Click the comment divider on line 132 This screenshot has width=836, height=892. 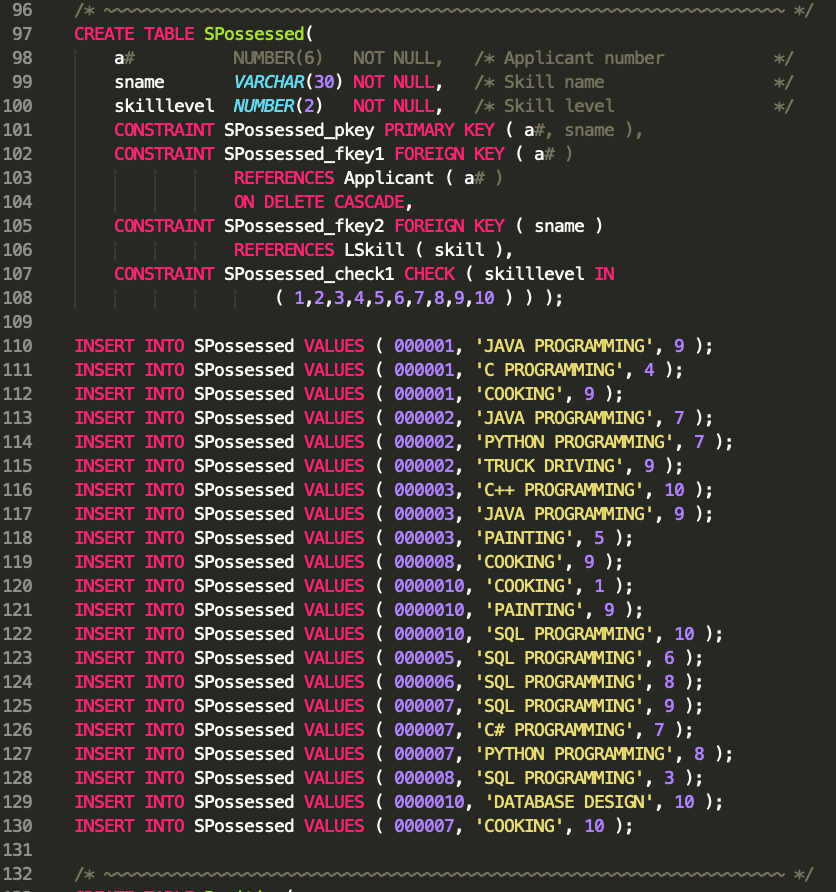[444, 874]
